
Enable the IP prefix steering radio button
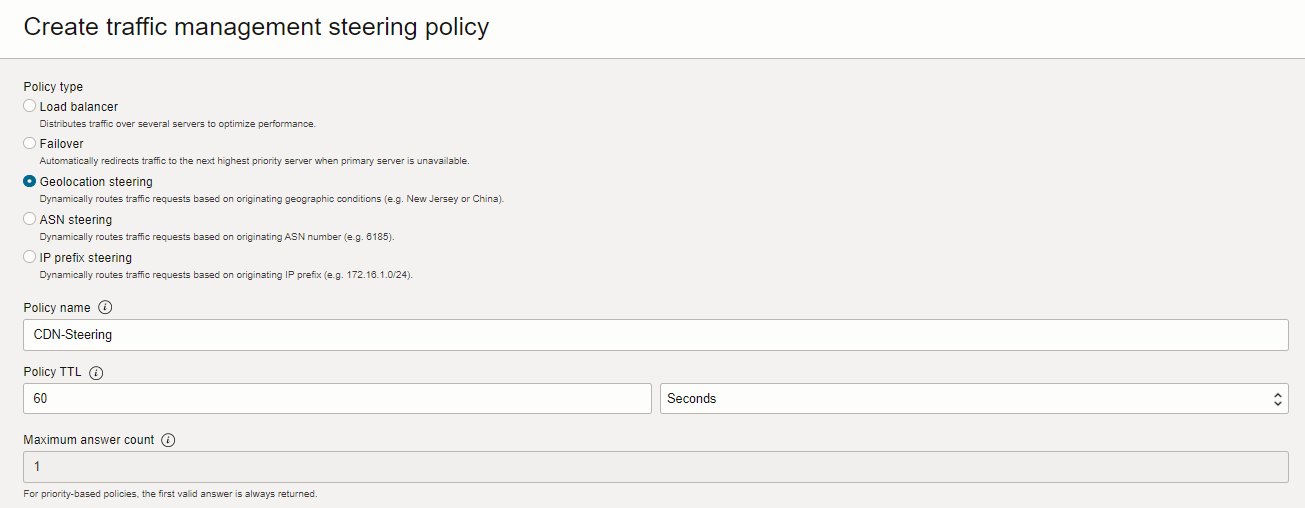coord(30,257)
